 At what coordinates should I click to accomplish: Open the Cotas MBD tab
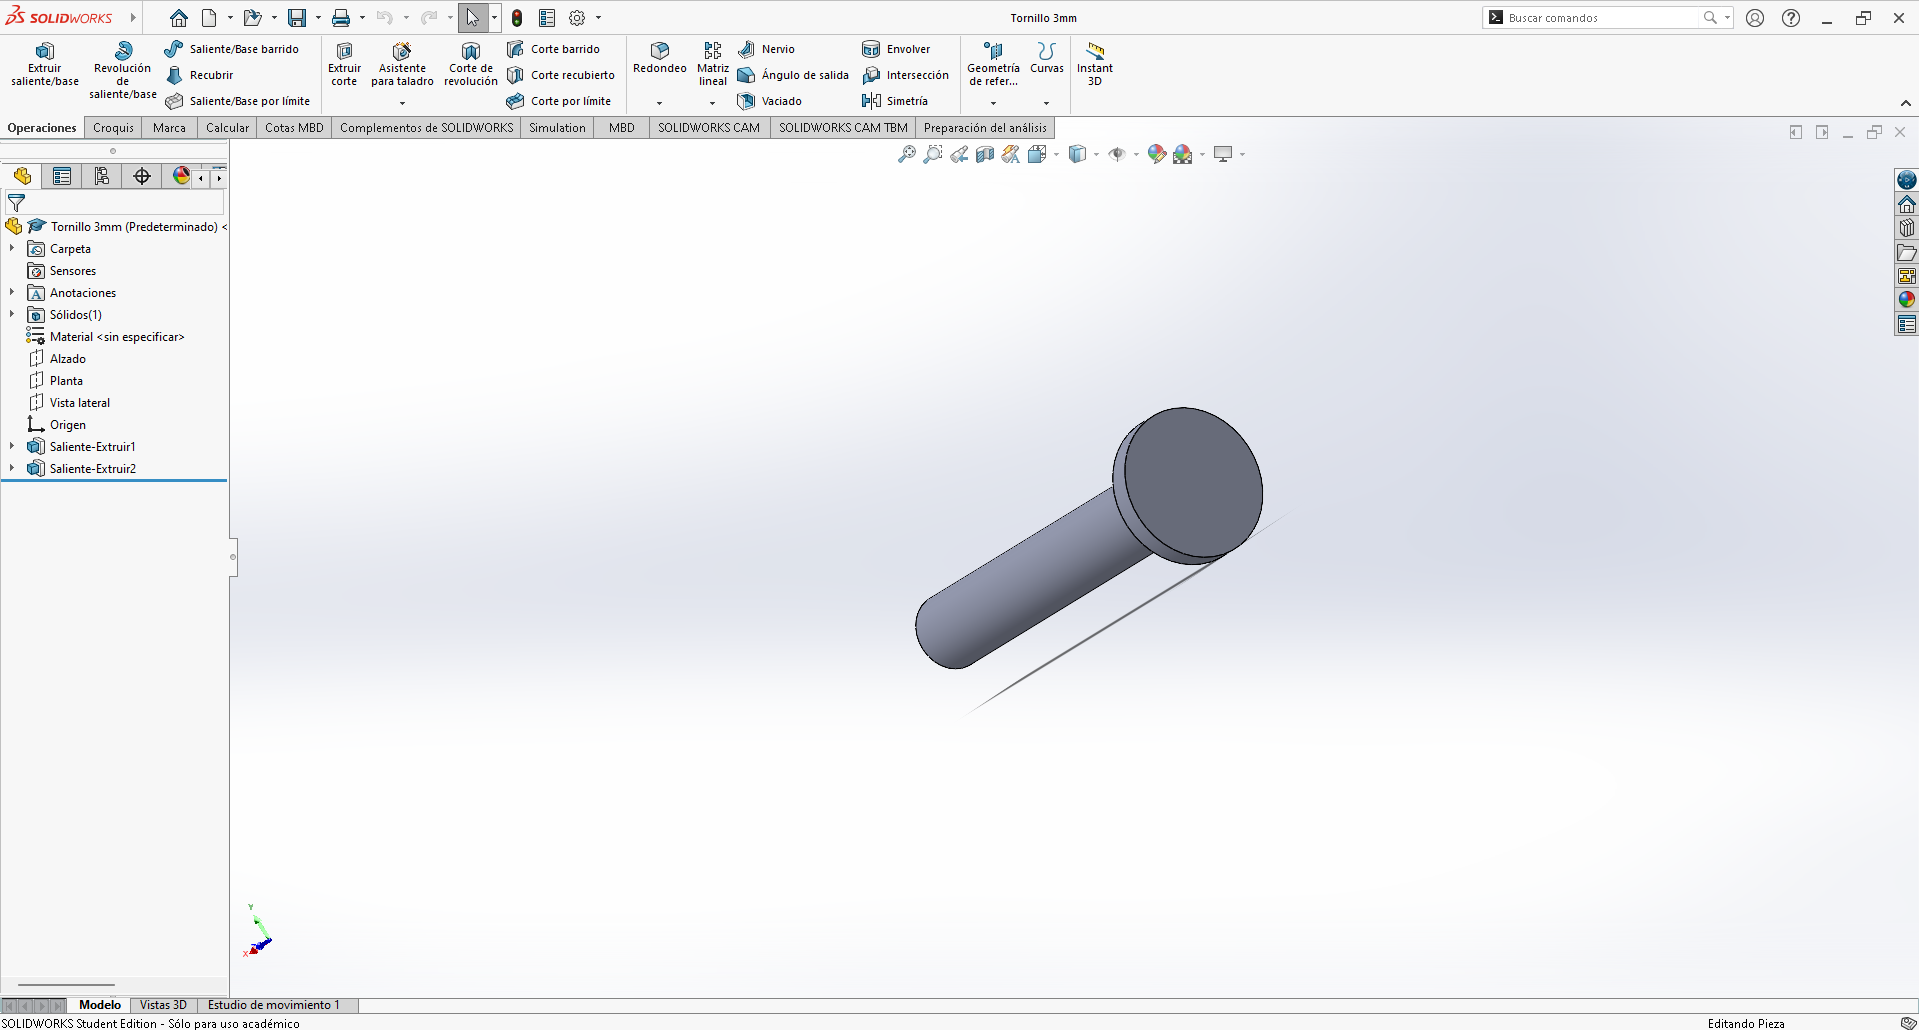click(x=294, y=128)
